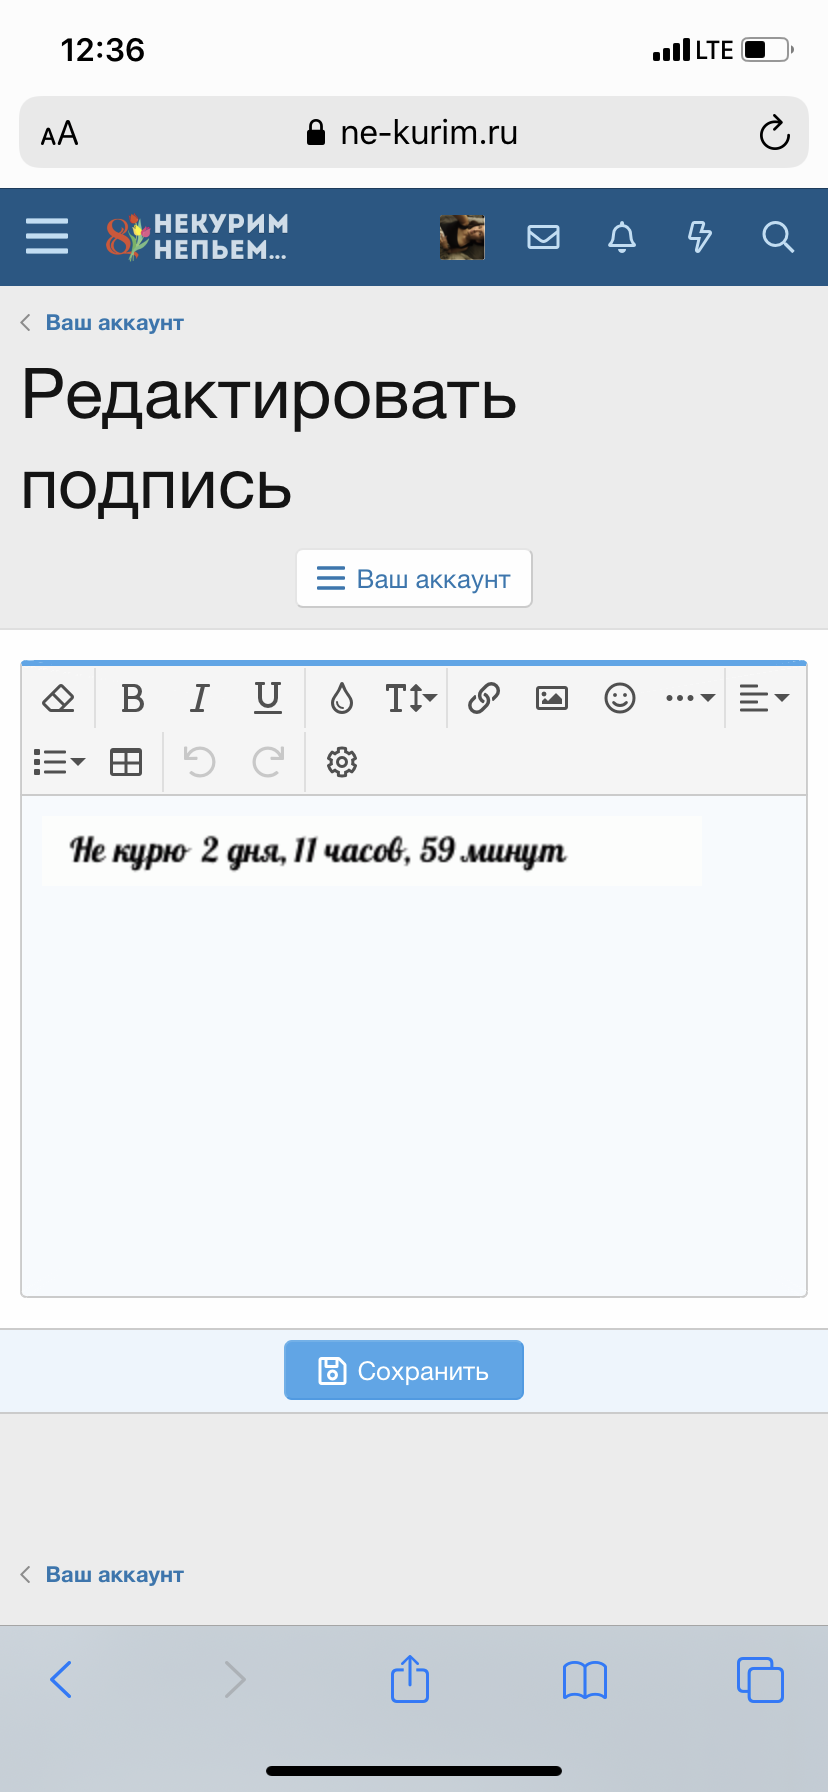Tap the Некурим Непьем site logo

(197, 237)
